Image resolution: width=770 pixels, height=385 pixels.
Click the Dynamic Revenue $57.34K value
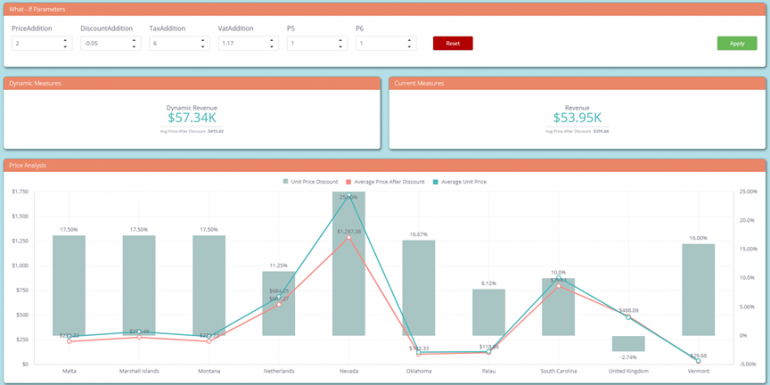[192, 118]
